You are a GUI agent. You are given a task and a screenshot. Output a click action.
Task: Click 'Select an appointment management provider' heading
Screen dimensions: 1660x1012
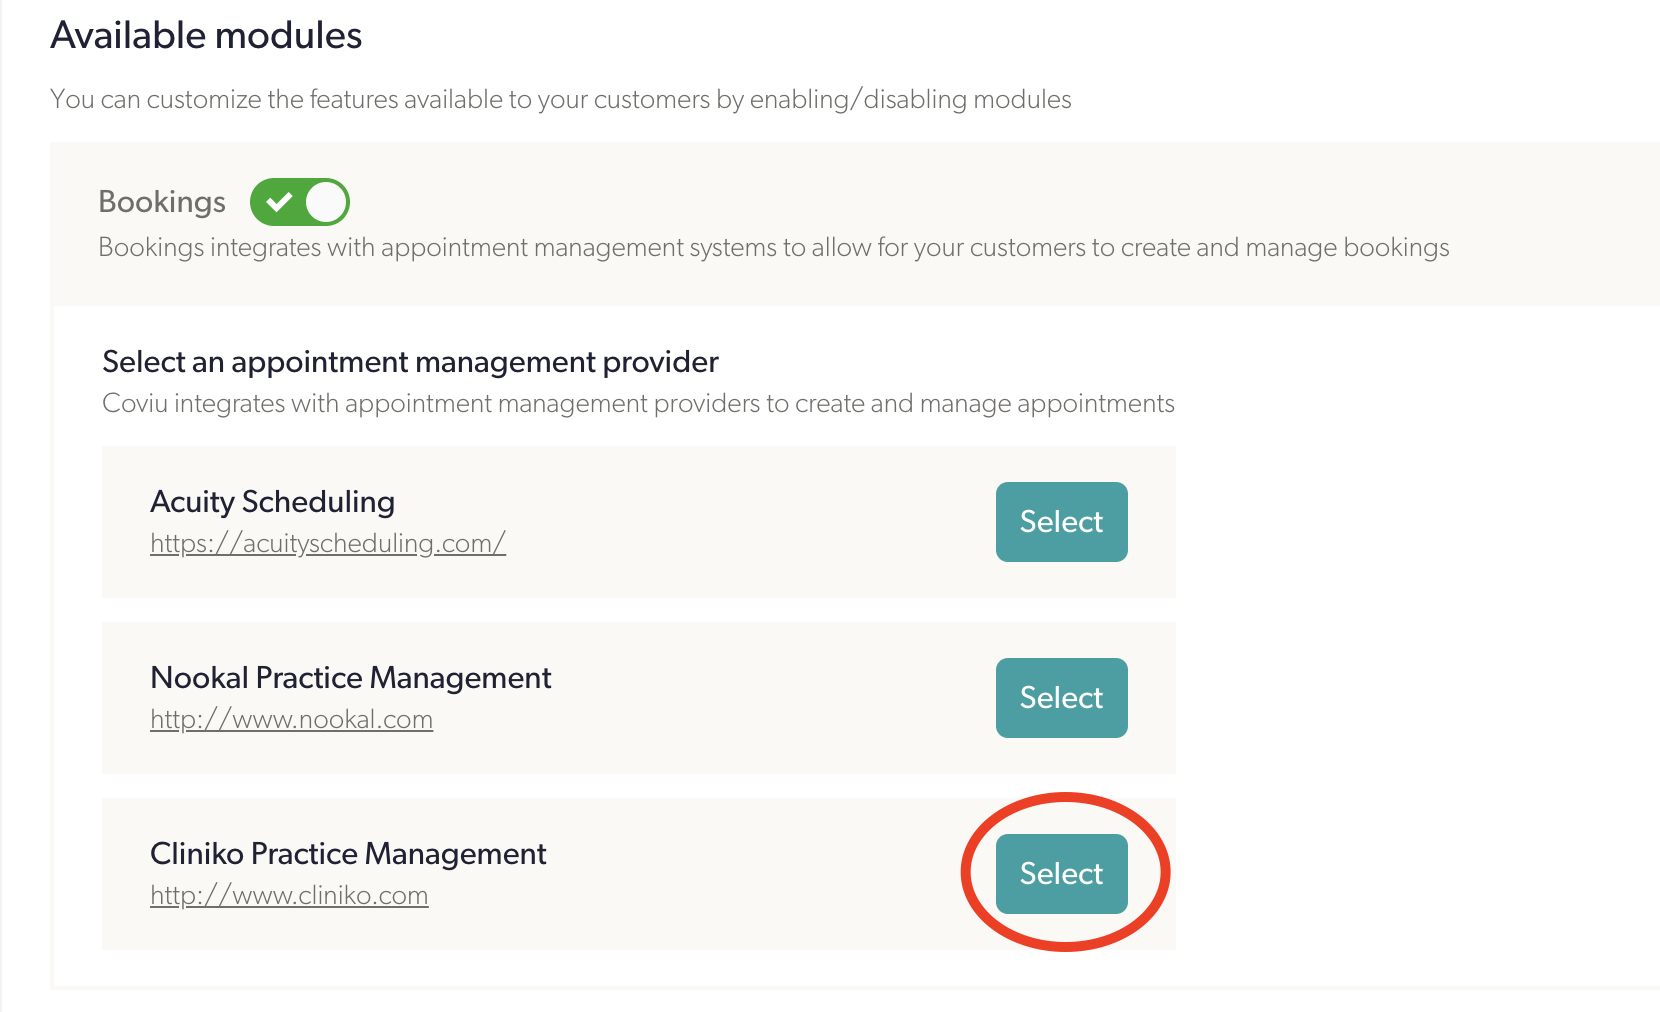pos(410,362)
